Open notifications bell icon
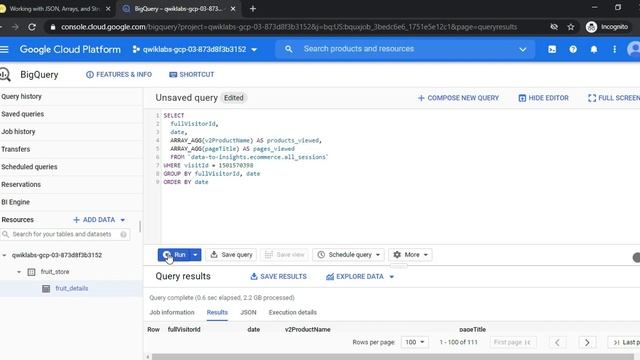The height and width of the screenshot is (360, 640). pos(594,49)
